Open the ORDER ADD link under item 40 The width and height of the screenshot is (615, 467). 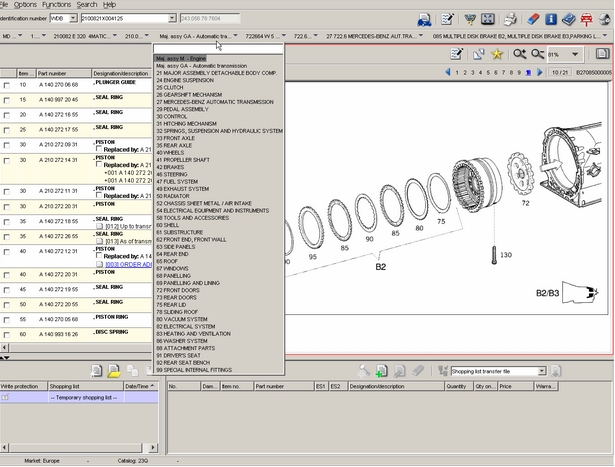point(129,264)
